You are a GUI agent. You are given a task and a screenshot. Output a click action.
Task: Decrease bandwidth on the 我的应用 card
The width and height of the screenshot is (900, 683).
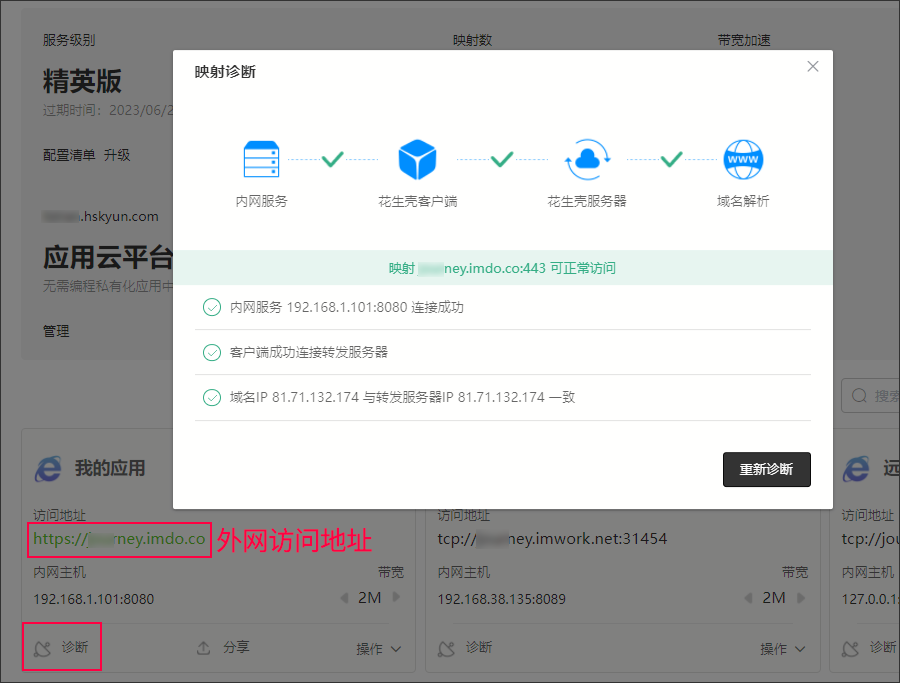tap(344, 598)
